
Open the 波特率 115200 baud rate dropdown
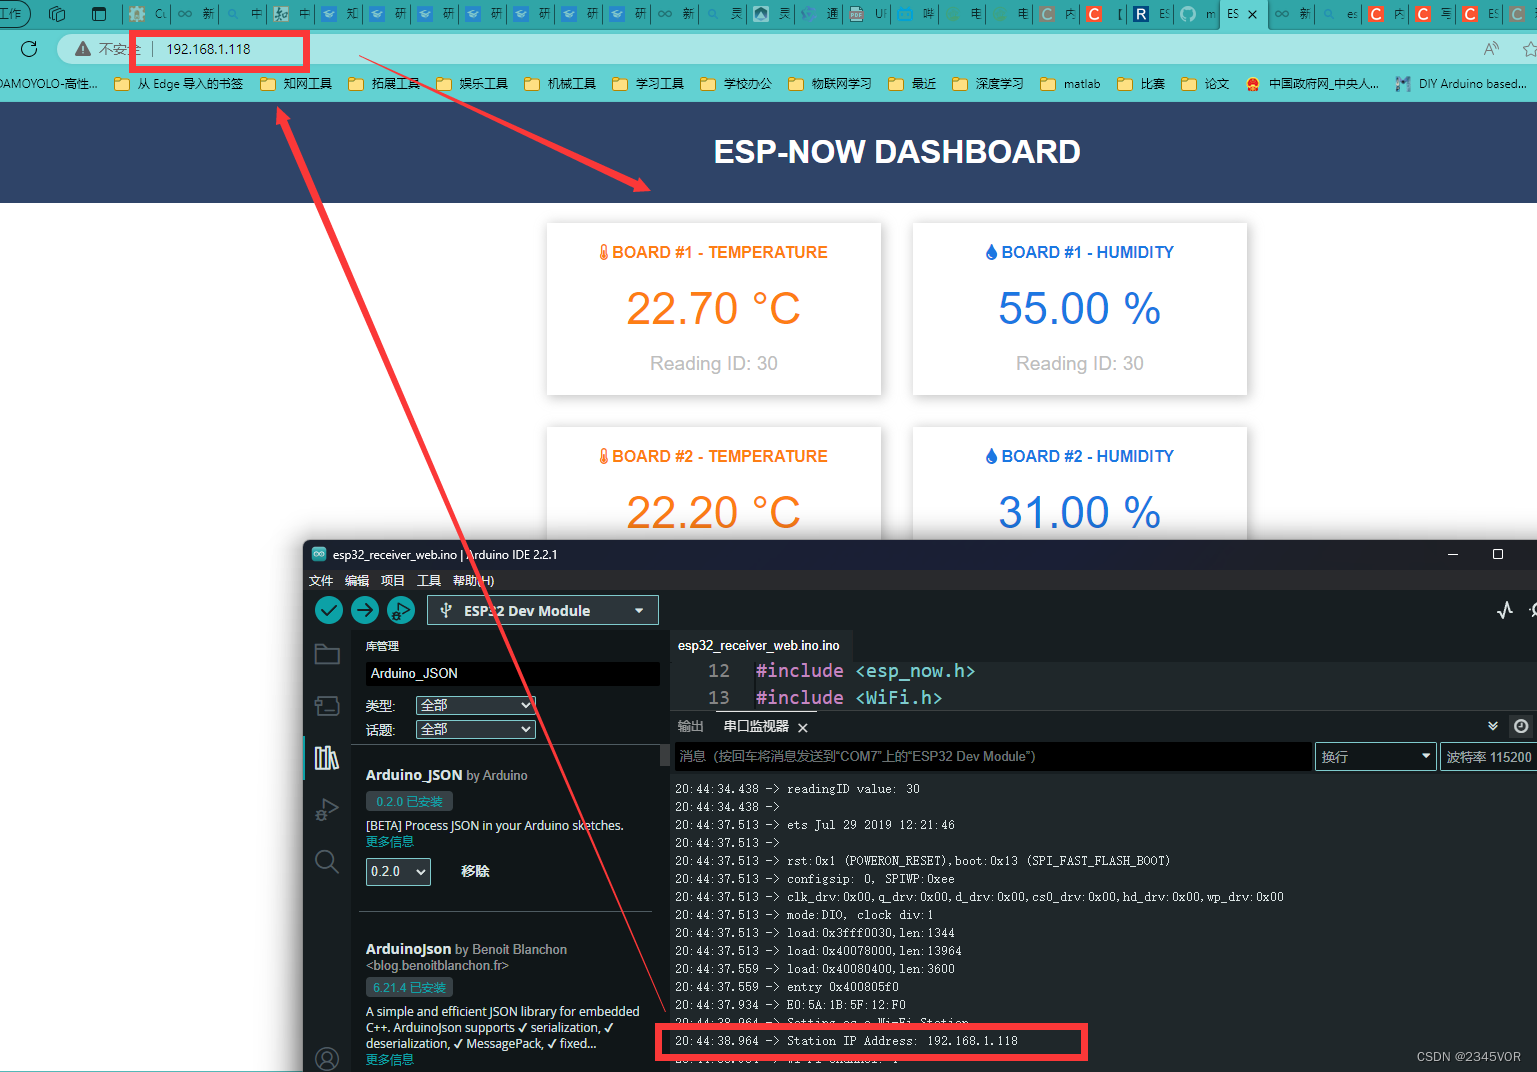point(1488,757)
